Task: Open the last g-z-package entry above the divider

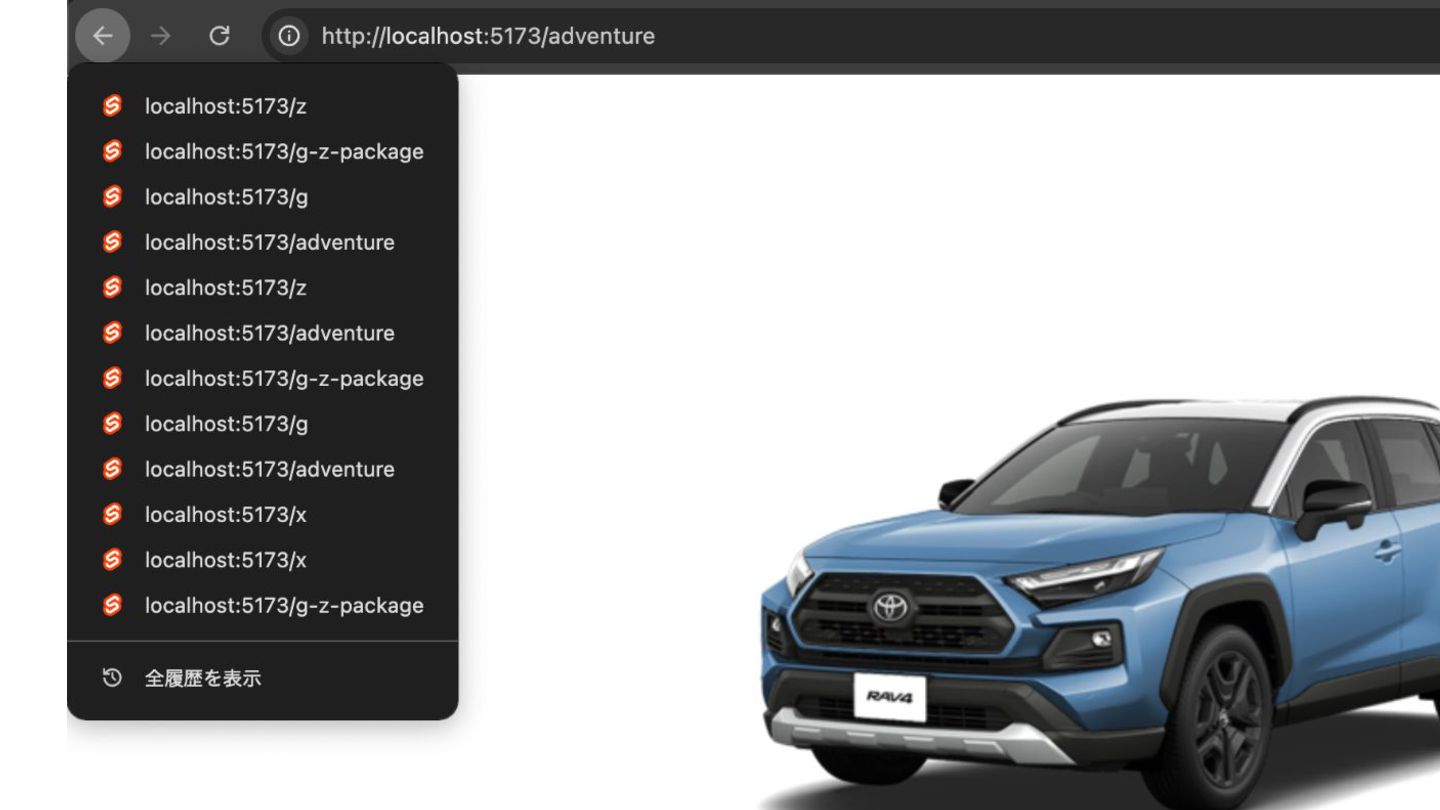Action: click(262, 605)
